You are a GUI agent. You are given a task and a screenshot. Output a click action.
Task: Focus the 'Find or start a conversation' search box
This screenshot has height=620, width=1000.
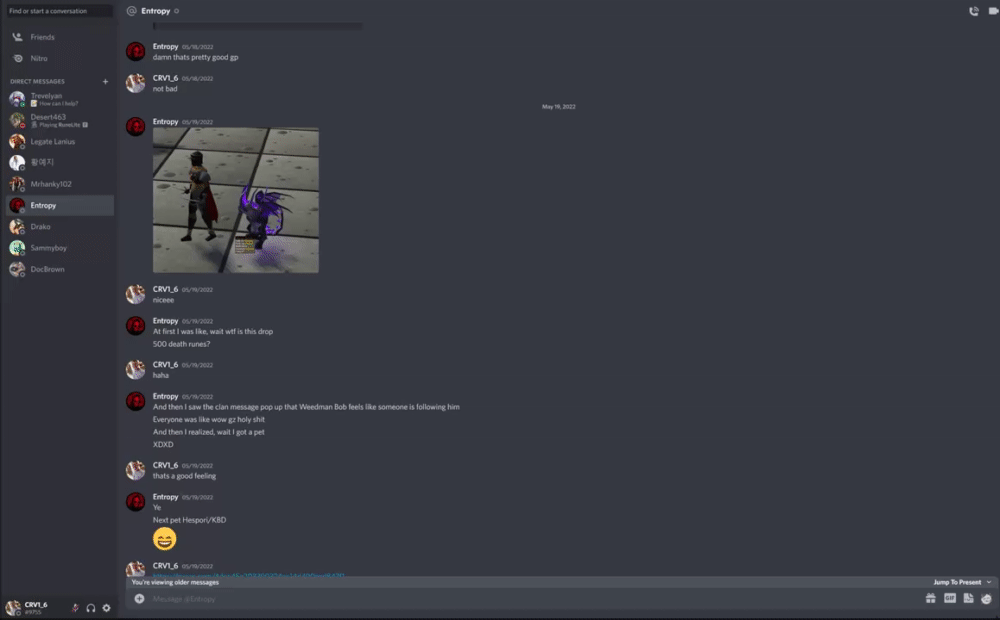pyautogui.click(x=60, y=11)
